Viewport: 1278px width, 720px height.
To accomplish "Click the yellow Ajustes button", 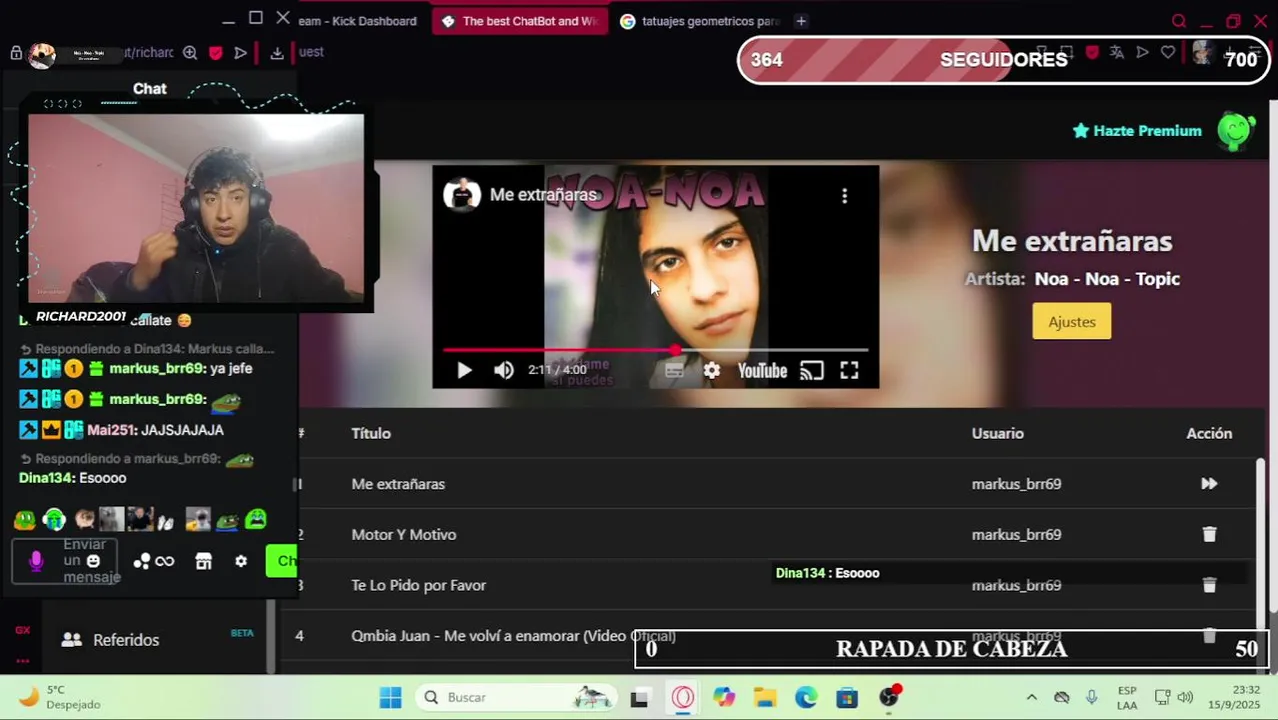I will [1072, 322].
